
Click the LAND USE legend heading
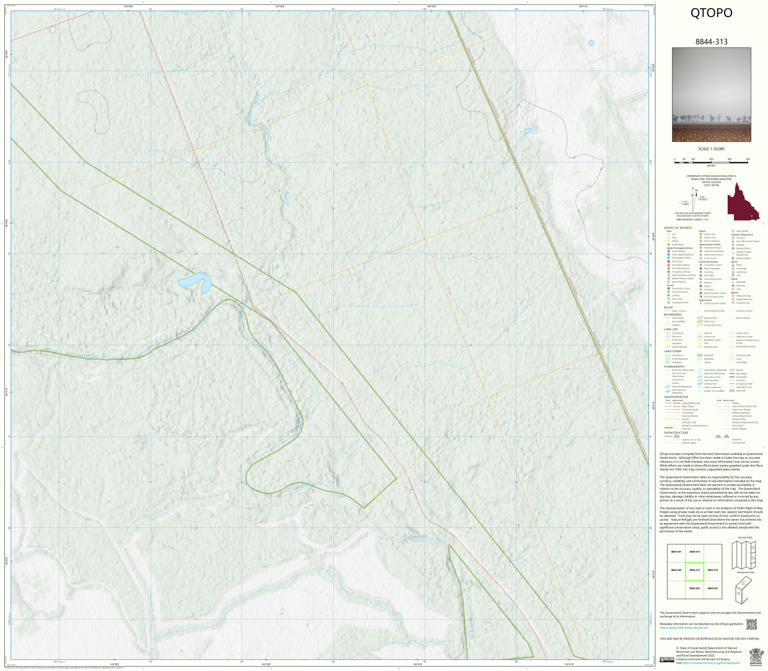[671, 330]
